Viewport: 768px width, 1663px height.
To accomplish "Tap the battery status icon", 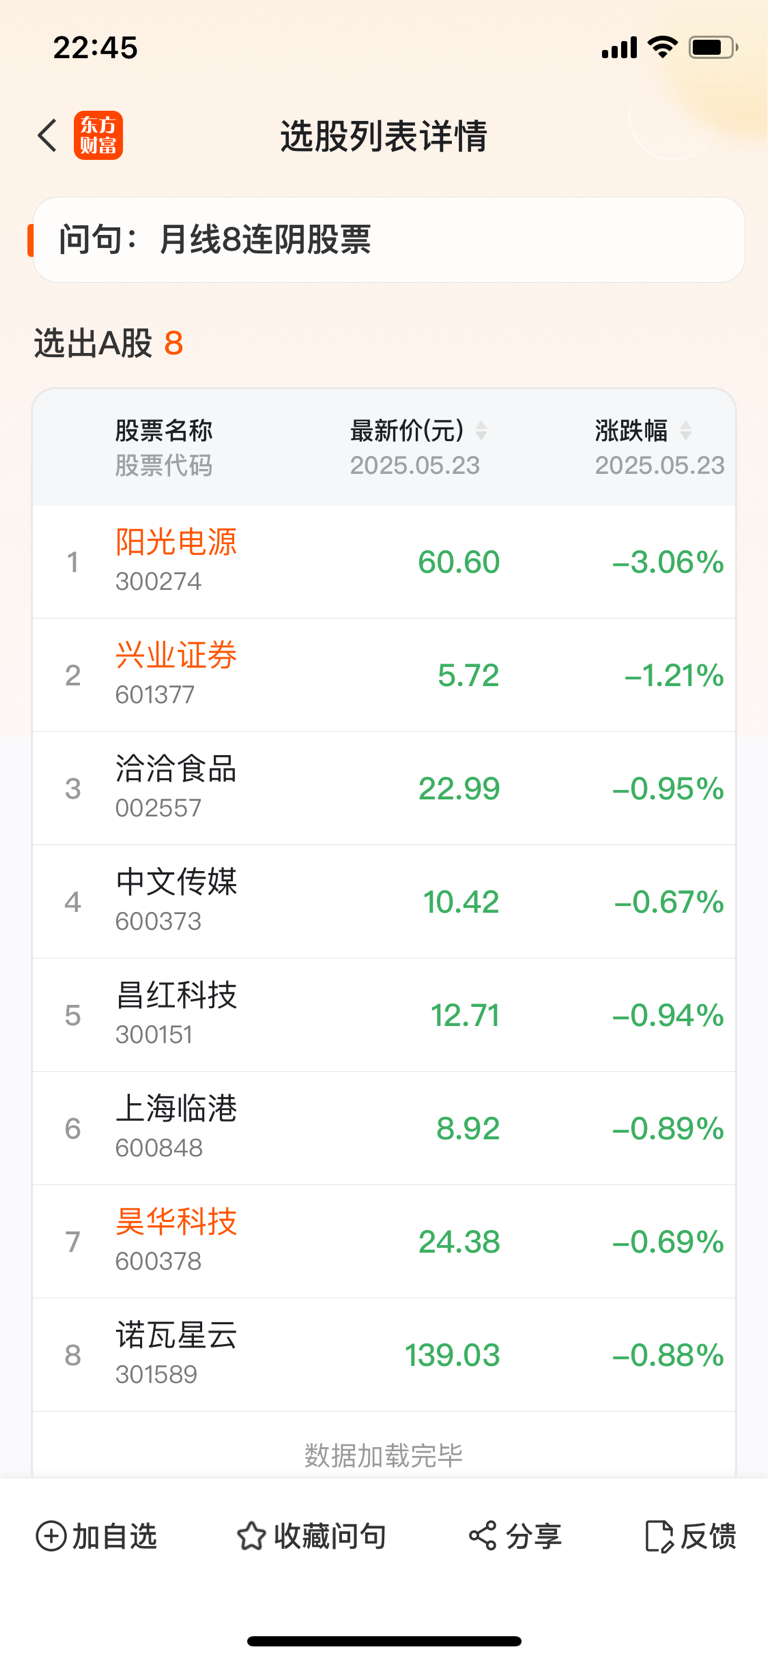I will pos(713,47).
